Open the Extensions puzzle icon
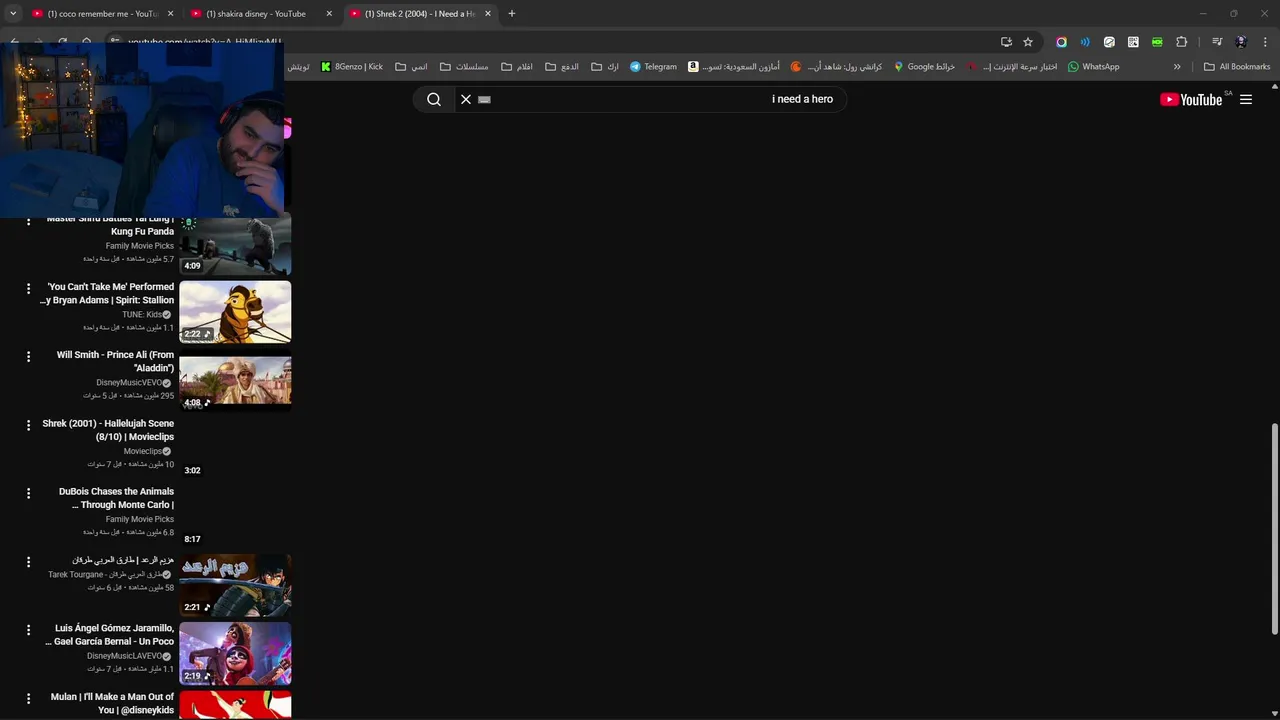This screenshot has width=1280, height=720. (x=1181, y=42)
